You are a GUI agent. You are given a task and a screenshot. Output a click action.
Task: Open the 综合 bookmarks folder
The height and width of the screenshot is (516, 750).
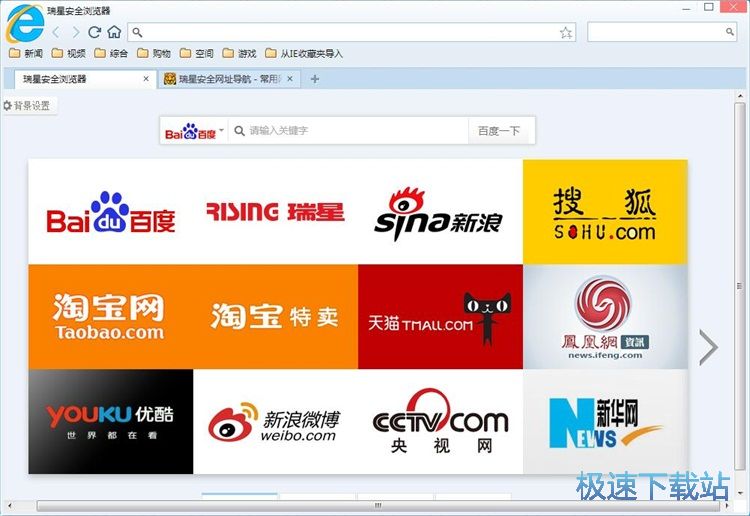pos(111,53)
